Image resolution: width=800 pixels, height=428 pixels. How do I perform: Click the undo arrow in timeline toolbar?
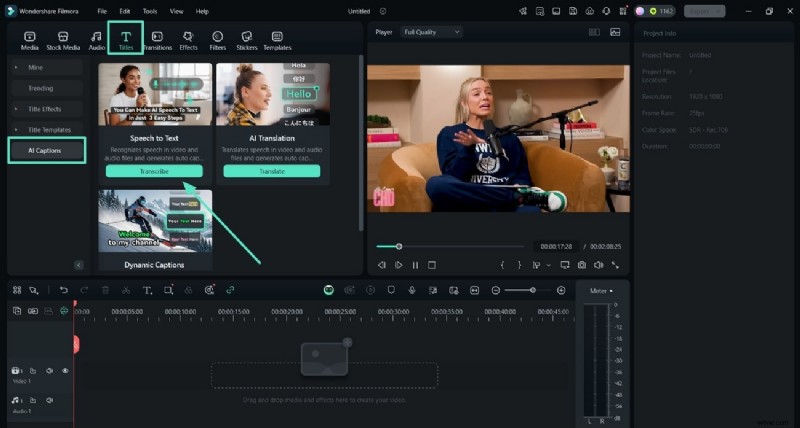click(x=64, y=290)
